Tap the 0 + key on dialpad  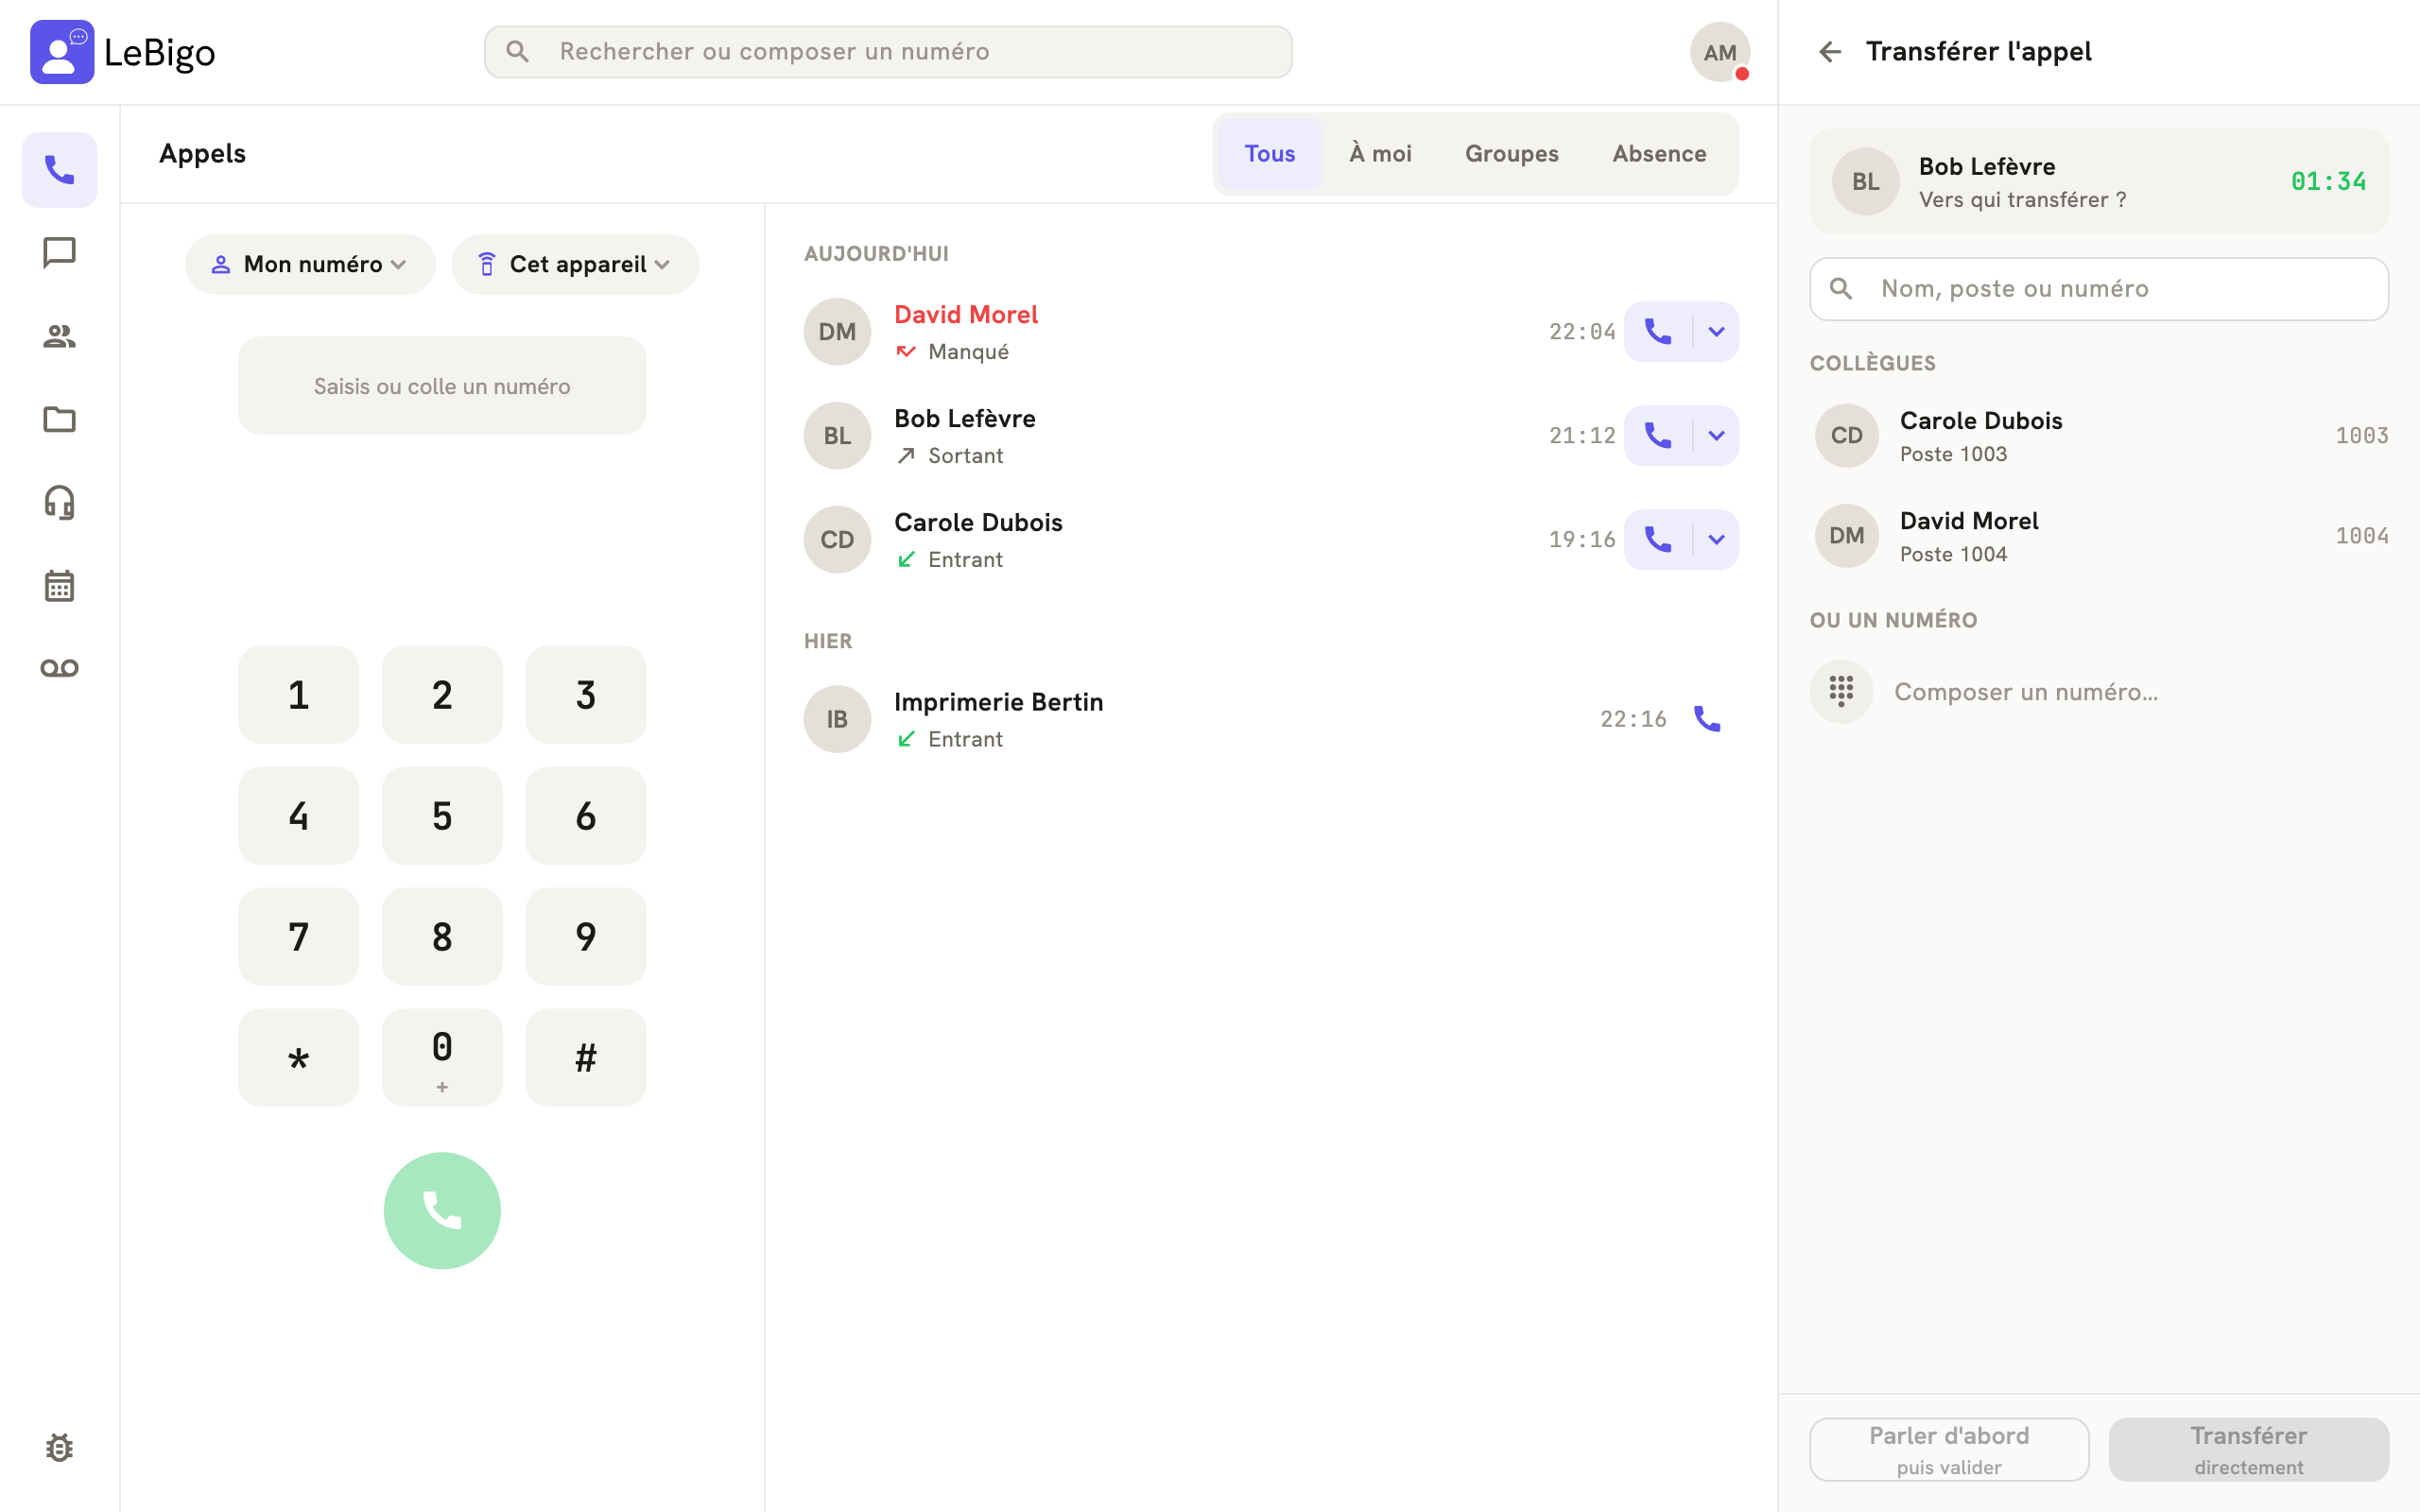442,1058
